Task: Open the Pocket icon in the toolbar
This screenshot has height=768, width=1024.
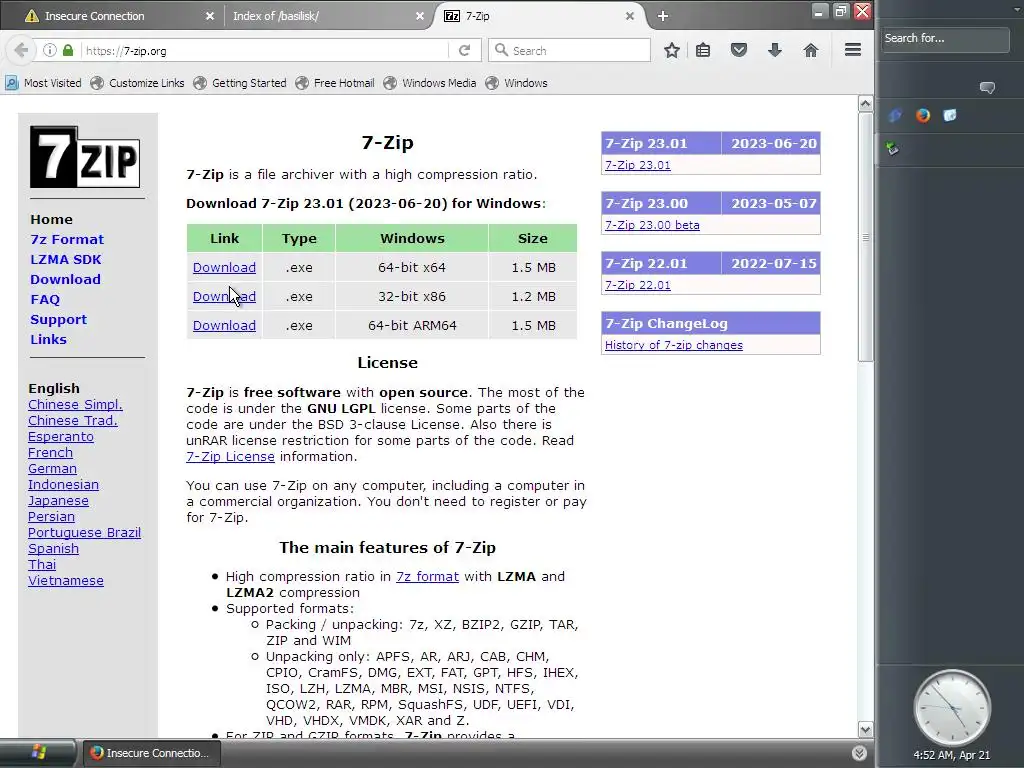Action: pos(739,50)
